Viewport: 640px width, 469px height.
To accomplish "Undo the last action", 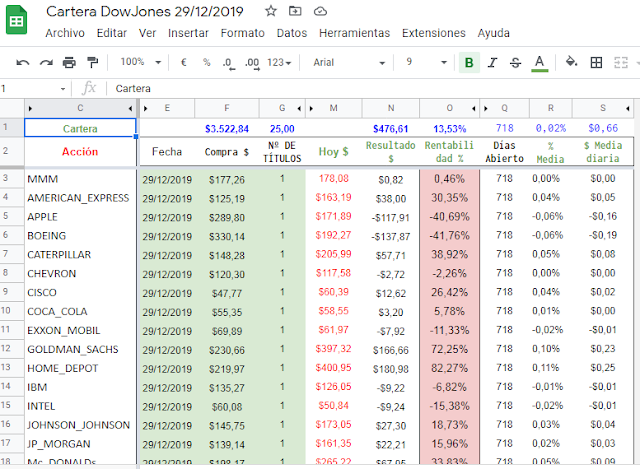I will click(22, 62).
